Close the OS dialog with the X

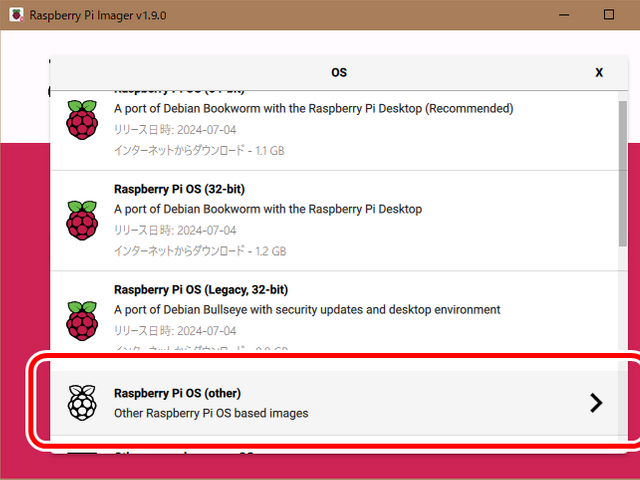tap(599, 73)
